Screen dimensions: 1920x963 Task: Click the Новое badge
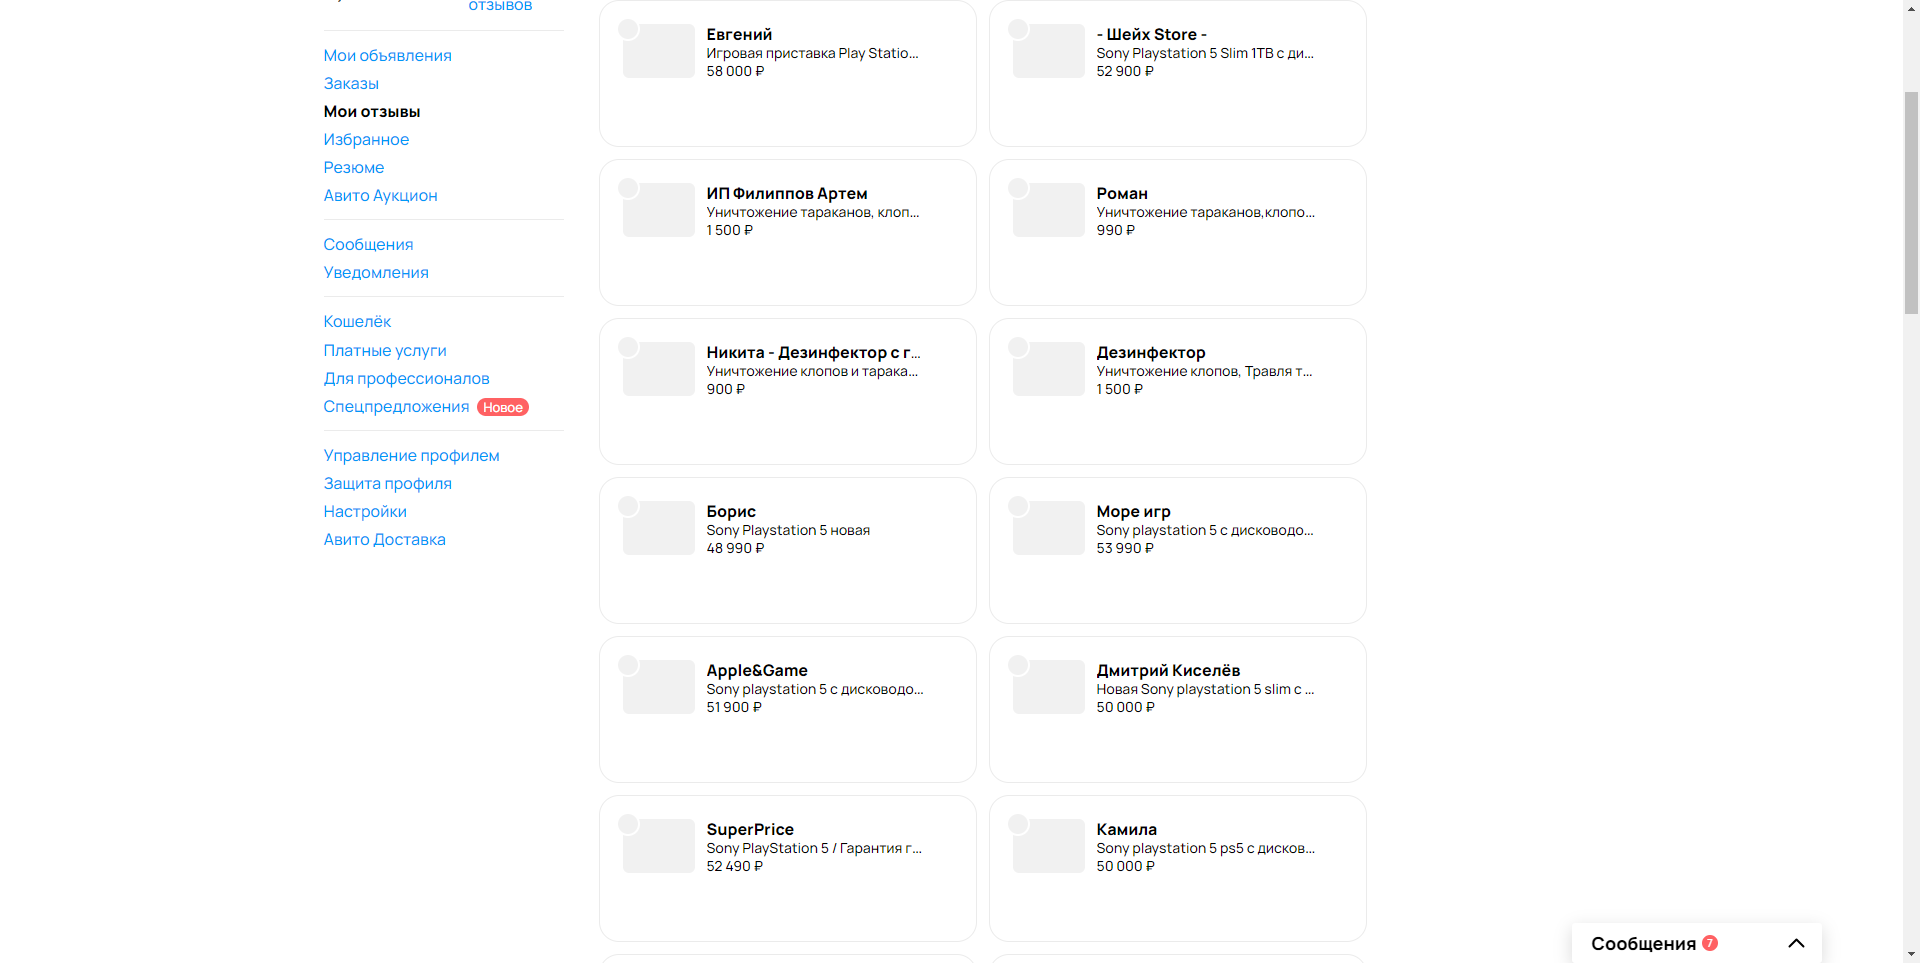coord(503,407)
